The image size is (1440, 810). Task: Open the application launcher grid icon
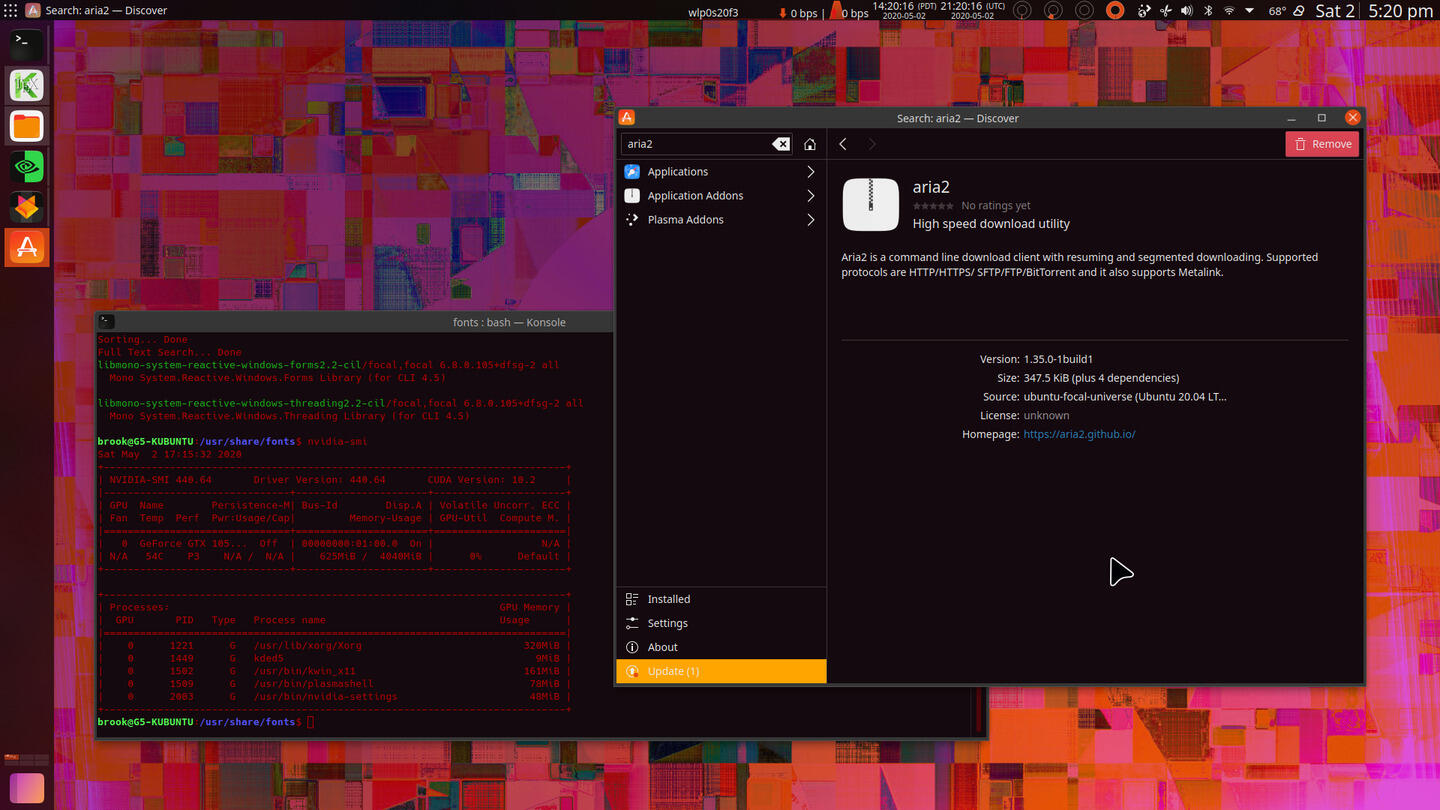(11, 11)
